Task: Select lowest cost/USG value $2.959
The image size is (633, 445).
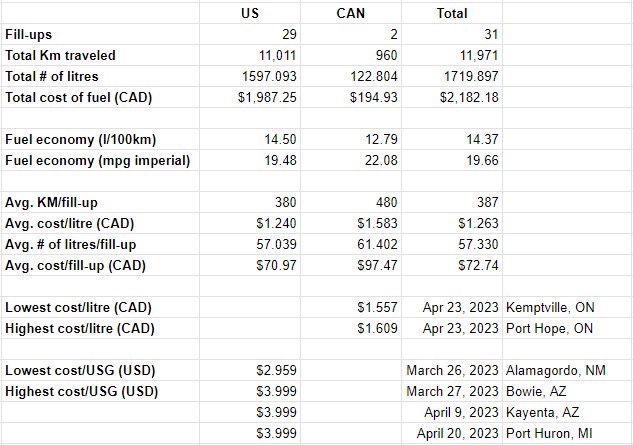Action: [249, 370]
